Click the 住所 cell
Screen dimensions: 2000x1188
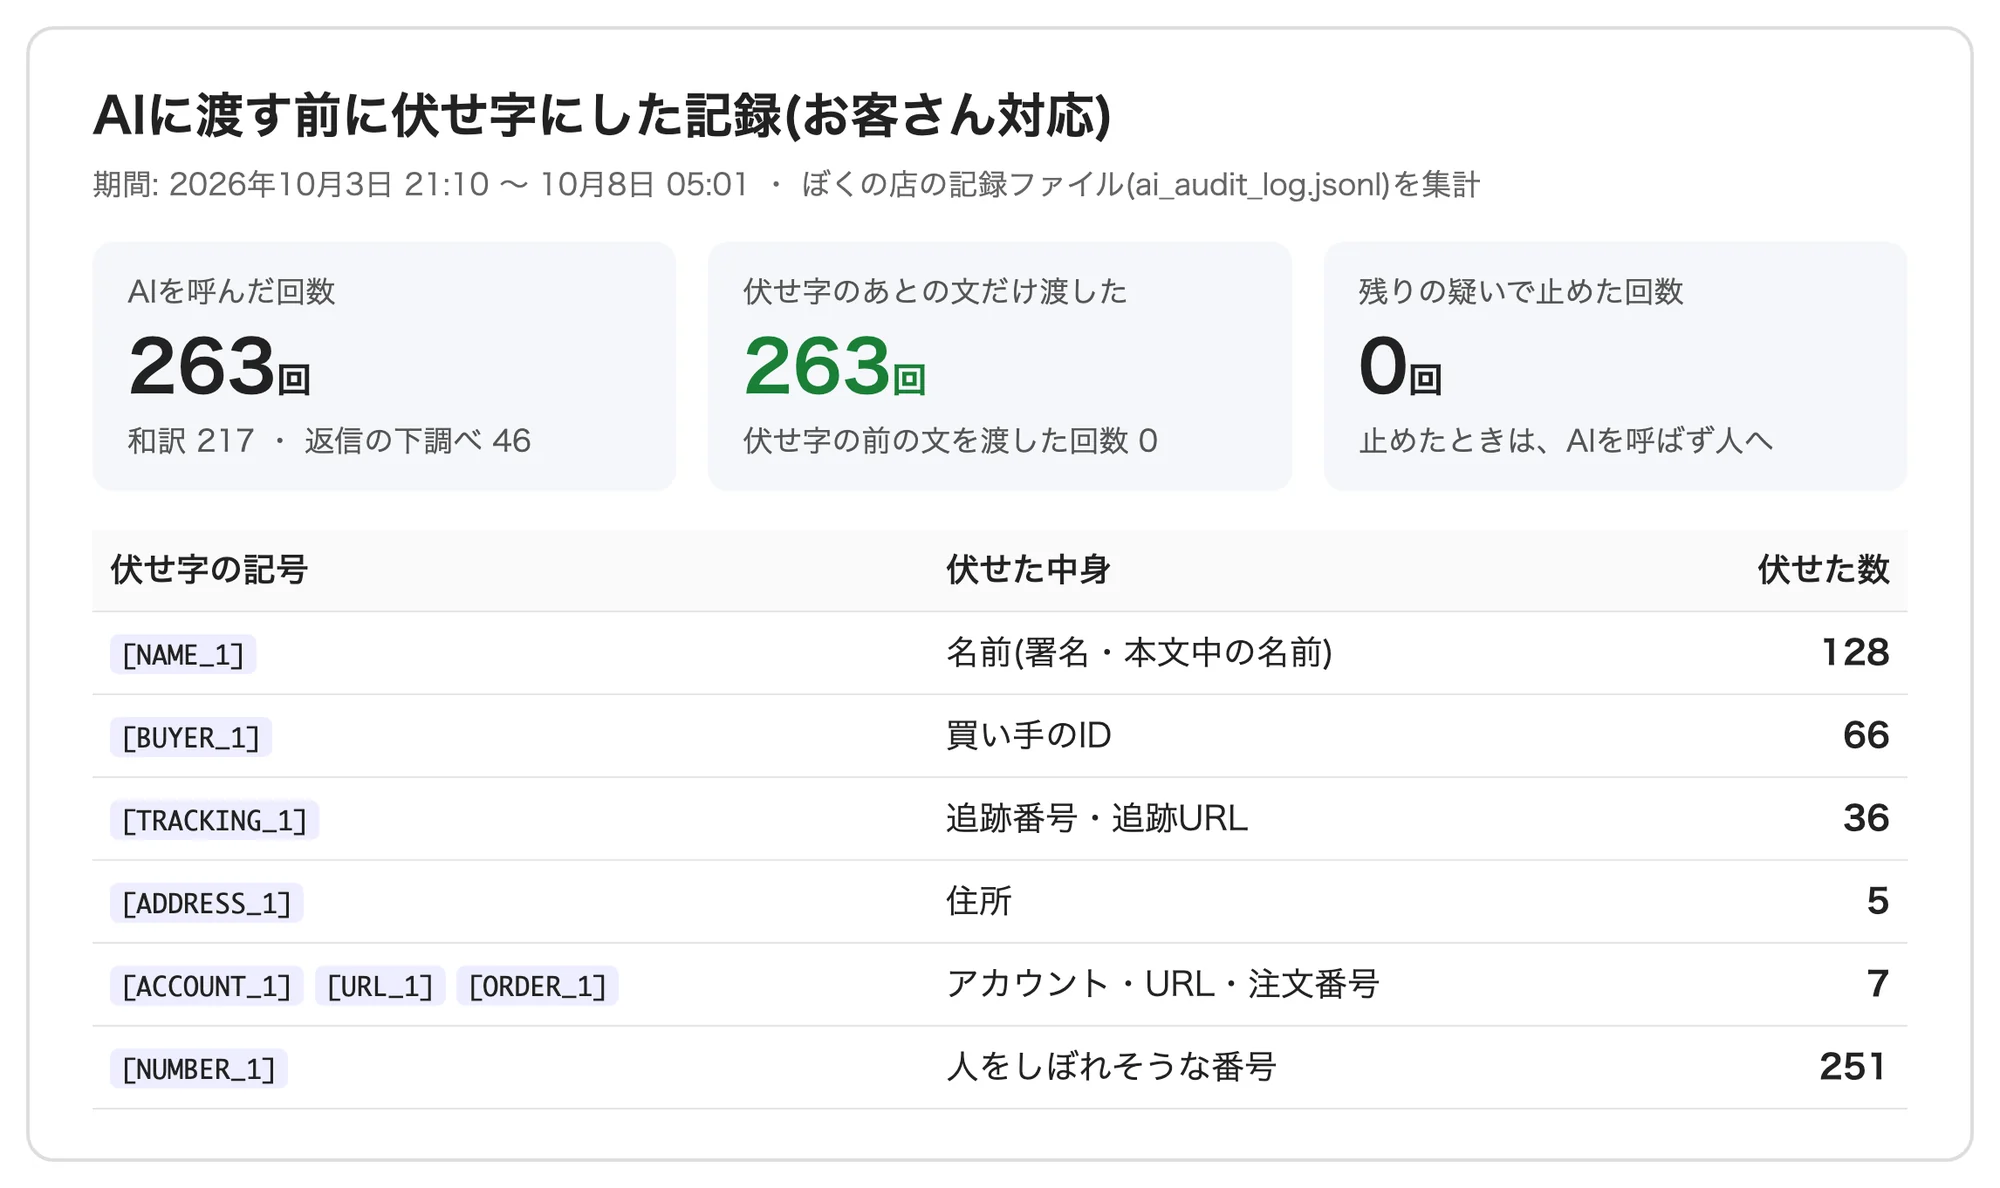[x=979, y=902]
